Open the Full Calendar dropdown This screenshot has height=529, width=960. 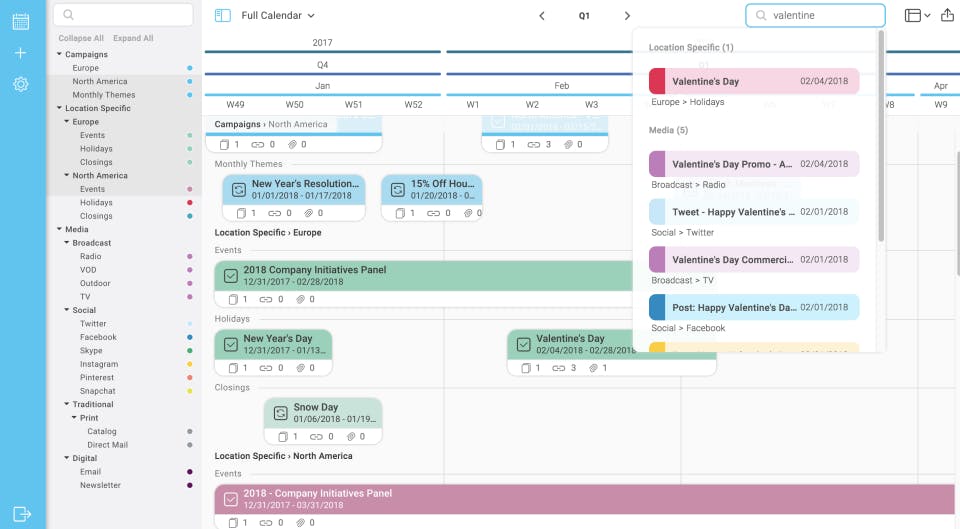(277, 15)
